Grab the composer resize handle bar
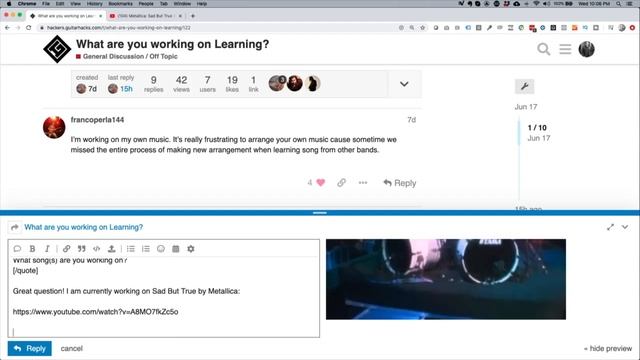Viewport: 640px width, 360px height. [x=320, y=213]
